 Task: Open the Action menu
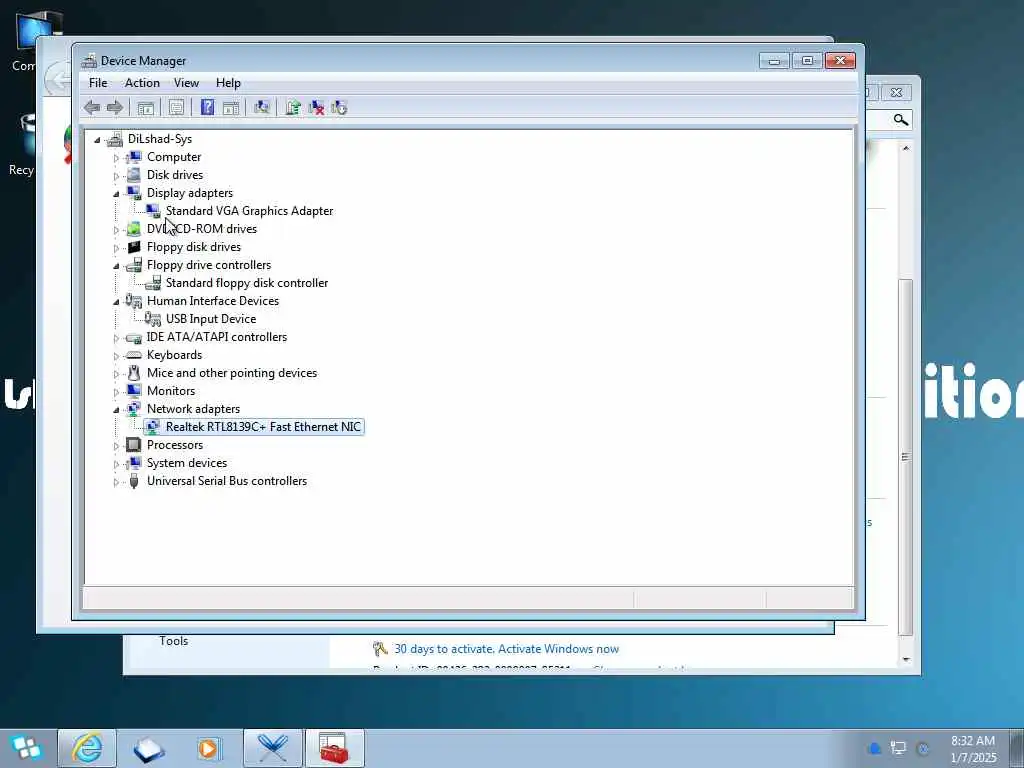coord(142,83)
